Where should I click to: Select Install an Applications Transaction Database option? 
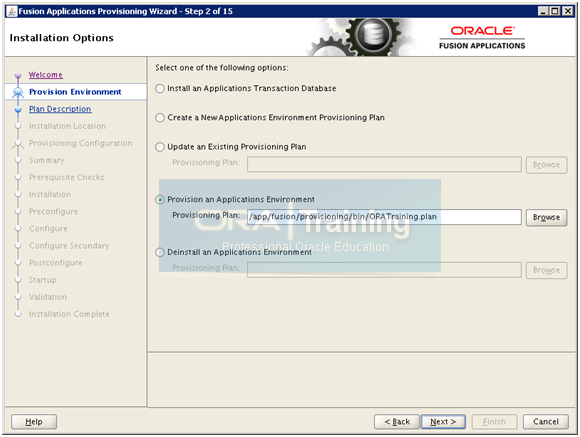160,88
